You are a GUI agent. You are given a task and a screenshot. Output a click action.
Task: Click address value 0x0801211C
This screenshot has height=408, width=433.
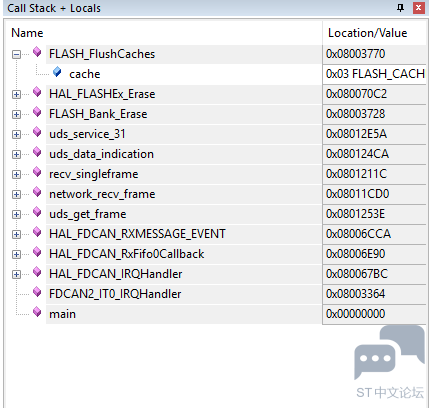pos(356,174)
